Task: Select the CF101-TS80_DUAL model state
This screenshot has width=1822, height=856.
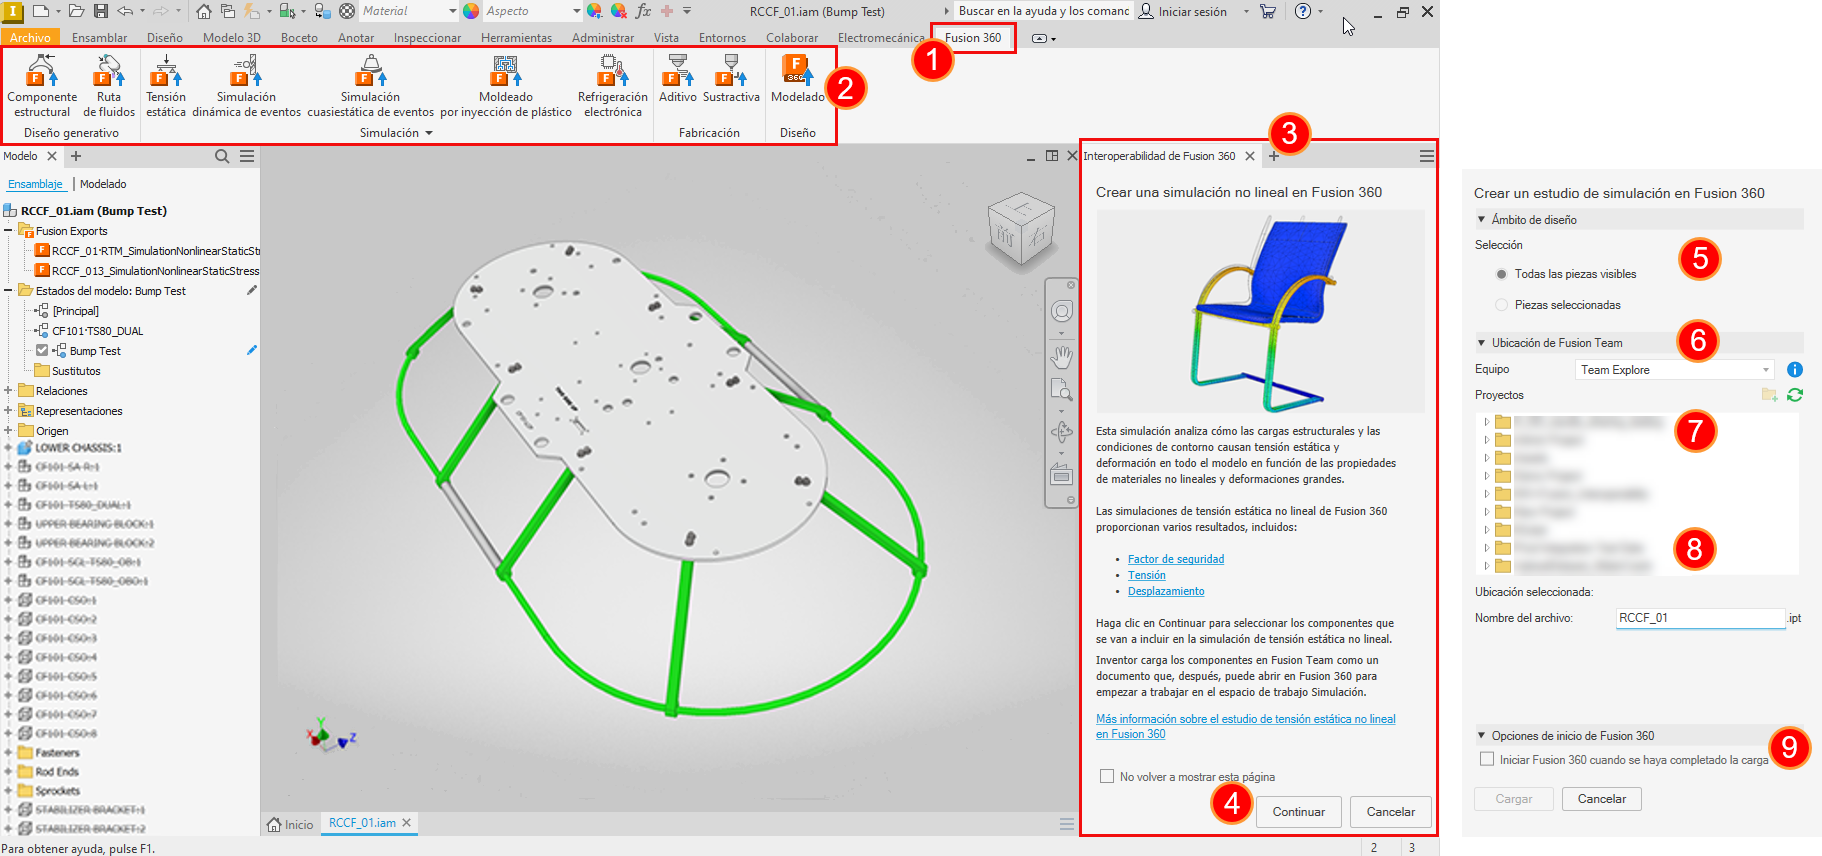Action: [98, 331]
